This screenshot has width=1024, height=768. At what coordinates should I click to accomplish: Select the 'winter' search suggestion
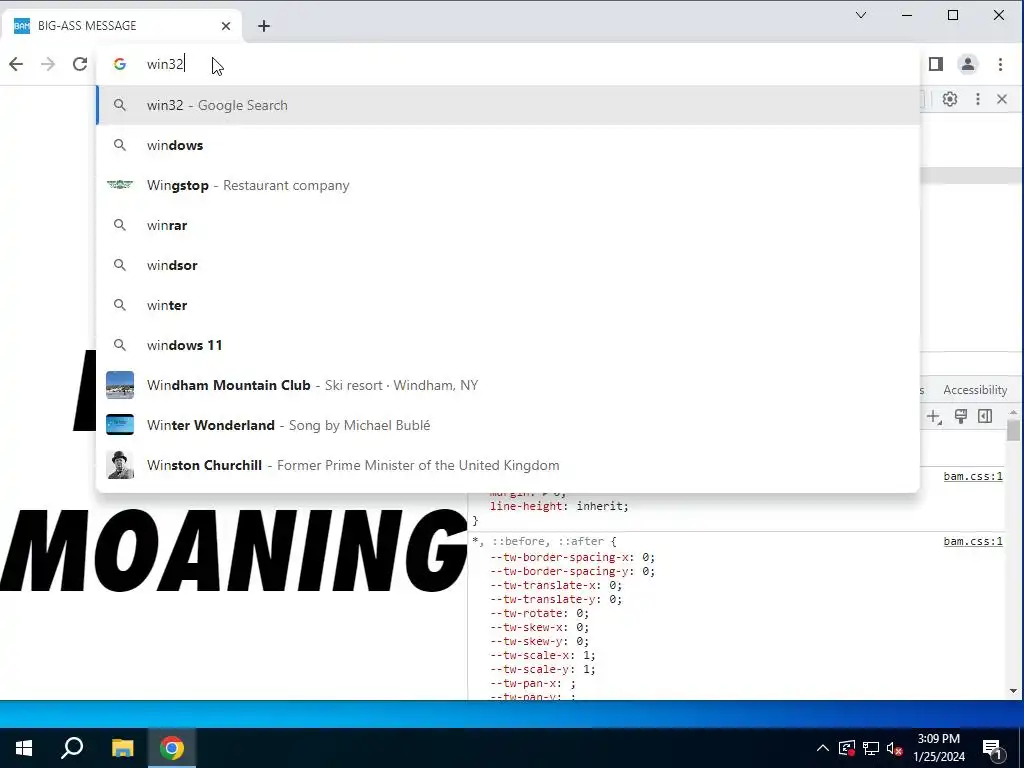507,305
